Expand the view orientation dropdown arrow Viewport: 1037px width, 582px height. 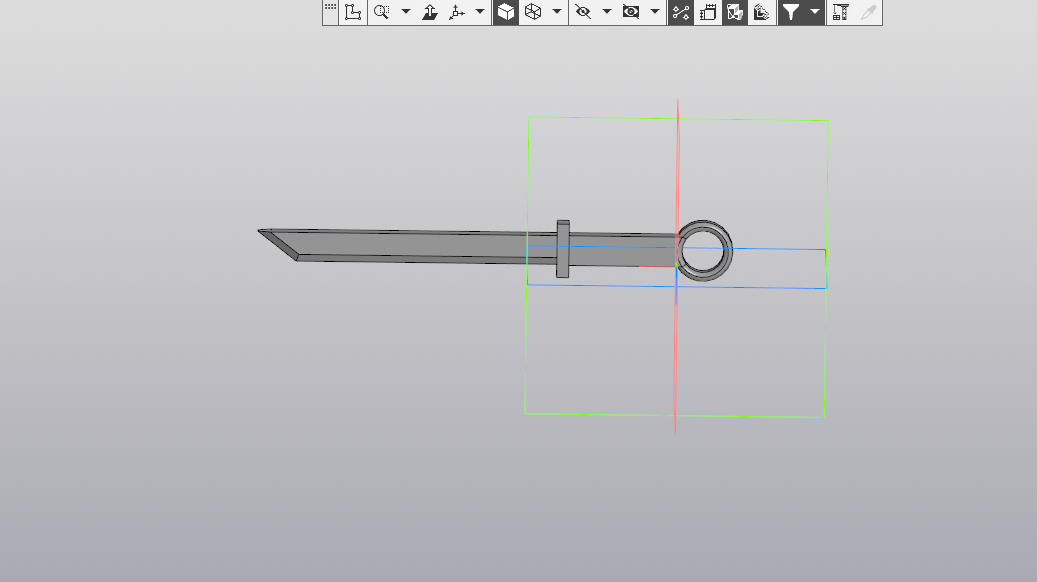480,12
